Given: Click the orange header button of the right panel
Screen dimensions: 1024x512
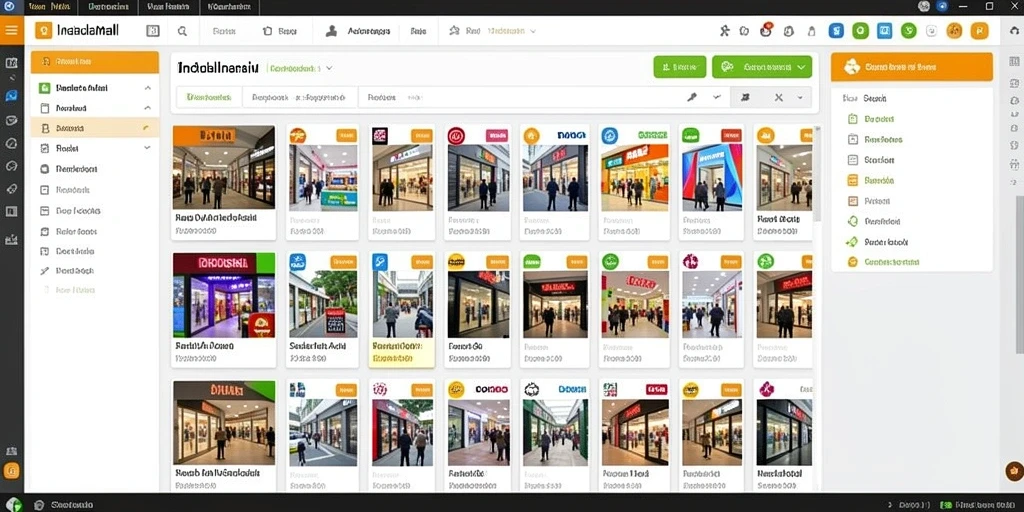Looking at the screenshot, I should click(x=912, y=67).
